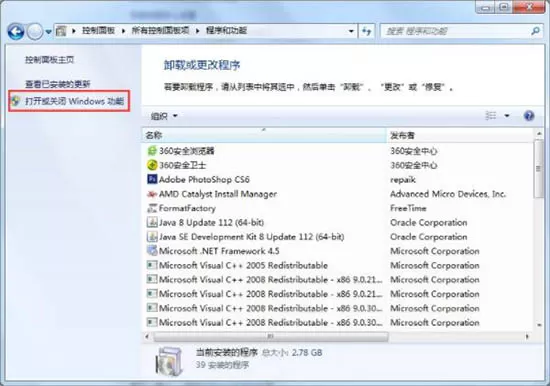This screenshot has height=386, width=550.
Task: Expand the view options dropdown arrow
Action: (507, 115)
